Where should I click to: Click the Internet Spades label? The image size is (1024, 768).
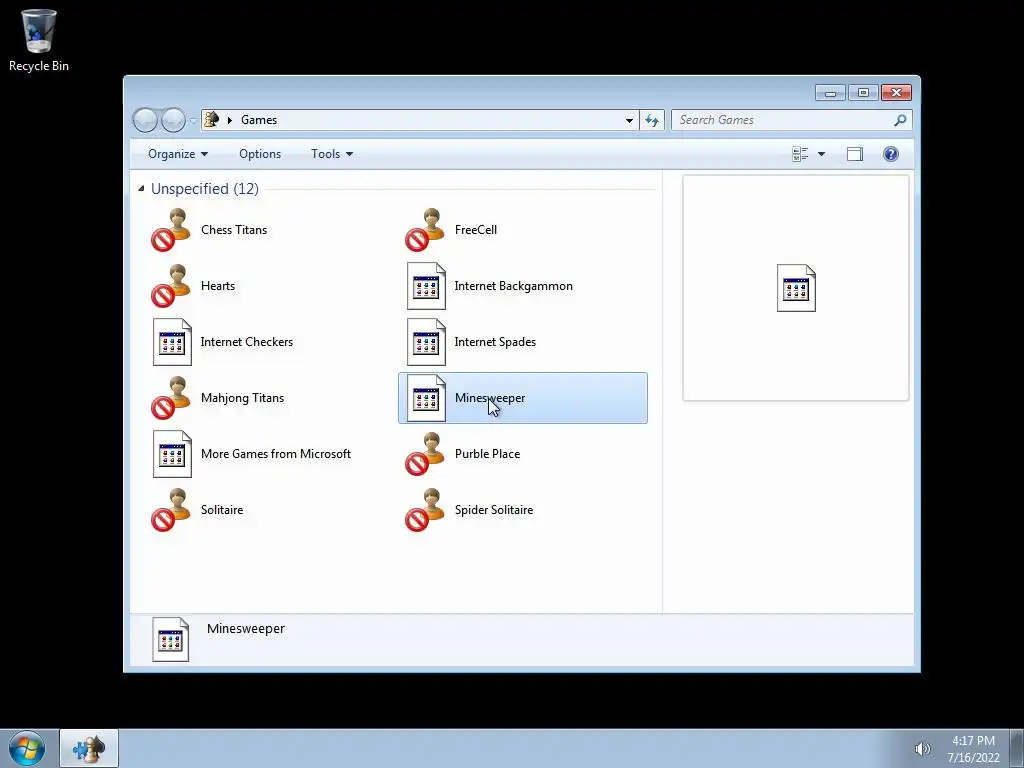pos(495,342)
